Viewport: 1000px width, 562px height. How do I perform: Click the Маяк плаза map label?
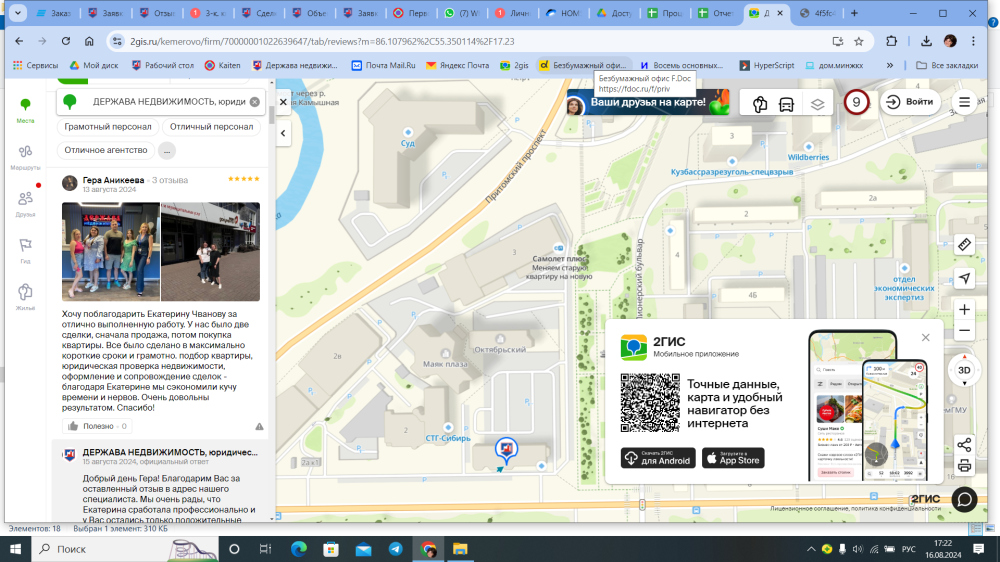point(445,364)
